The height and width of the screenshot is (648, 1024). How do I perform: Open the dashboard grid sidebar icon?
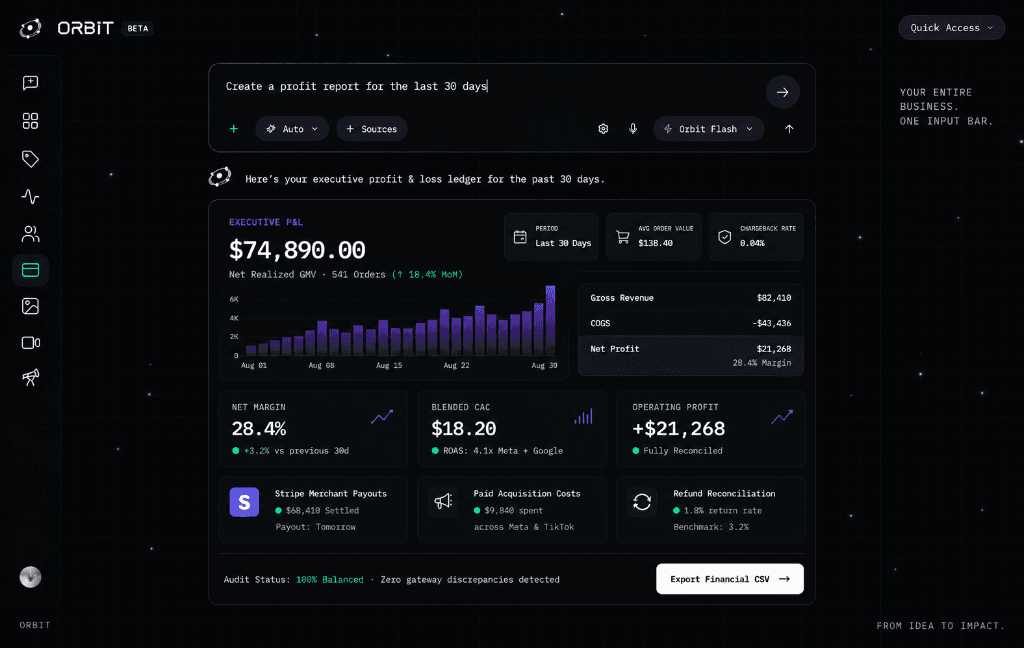[30, 121]
